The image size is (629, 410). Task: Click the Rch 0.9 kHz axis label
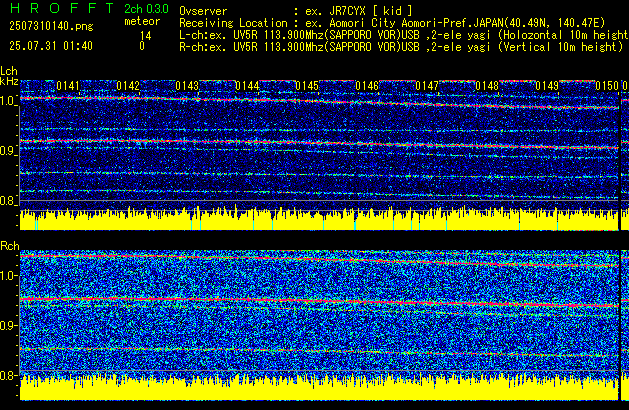(8, 325)
